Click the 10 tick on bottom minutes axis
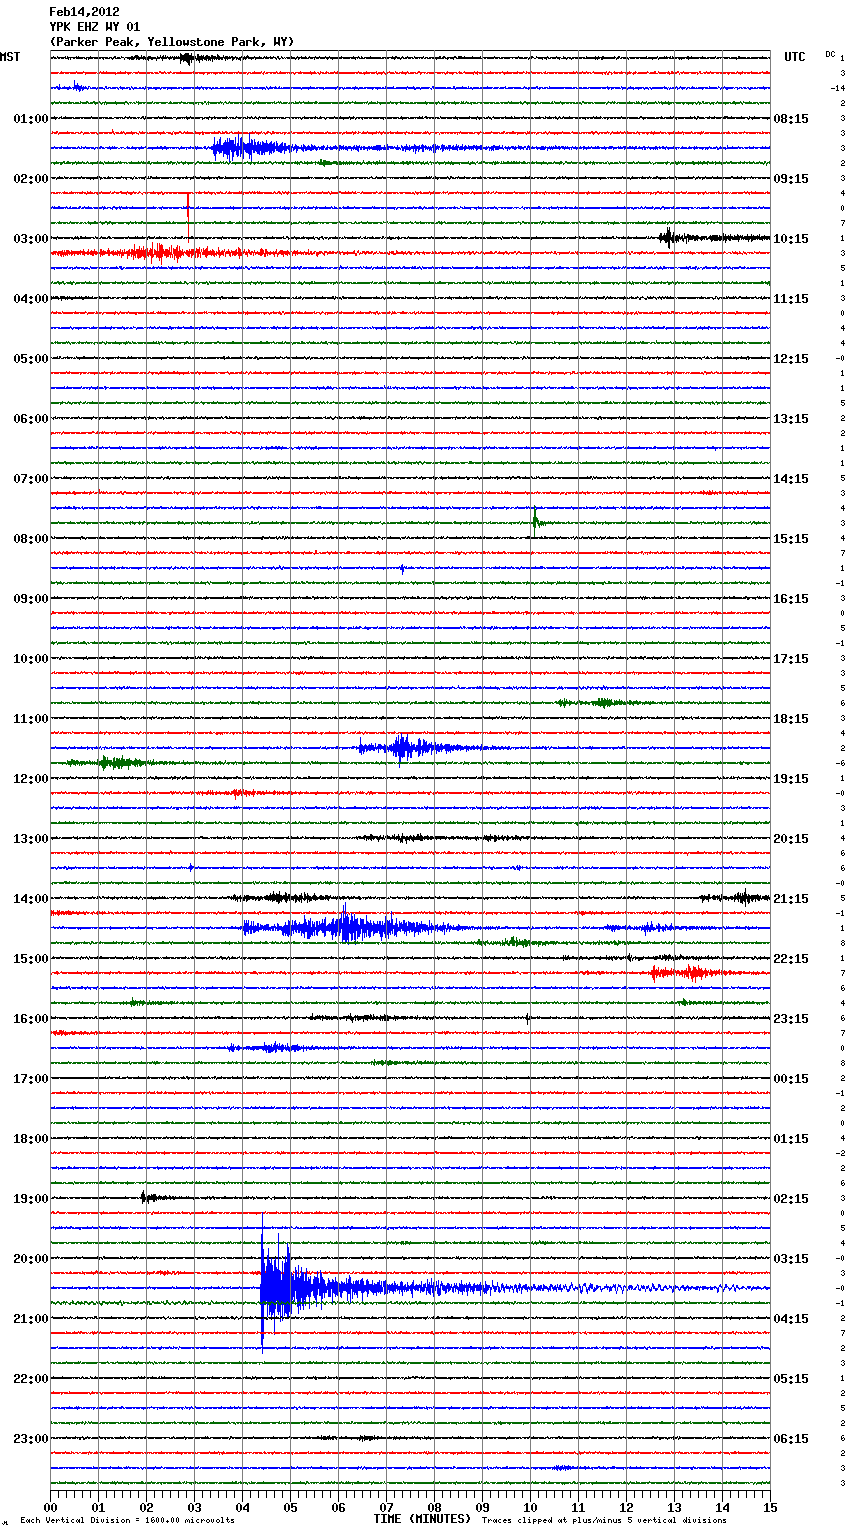 coord(530,1506)
